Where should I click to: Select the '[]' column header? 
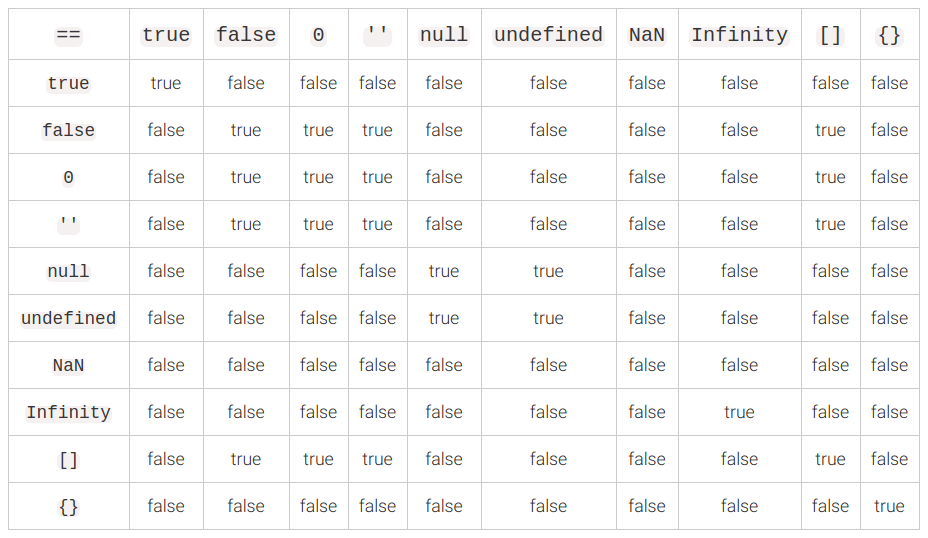click(830, 35)
